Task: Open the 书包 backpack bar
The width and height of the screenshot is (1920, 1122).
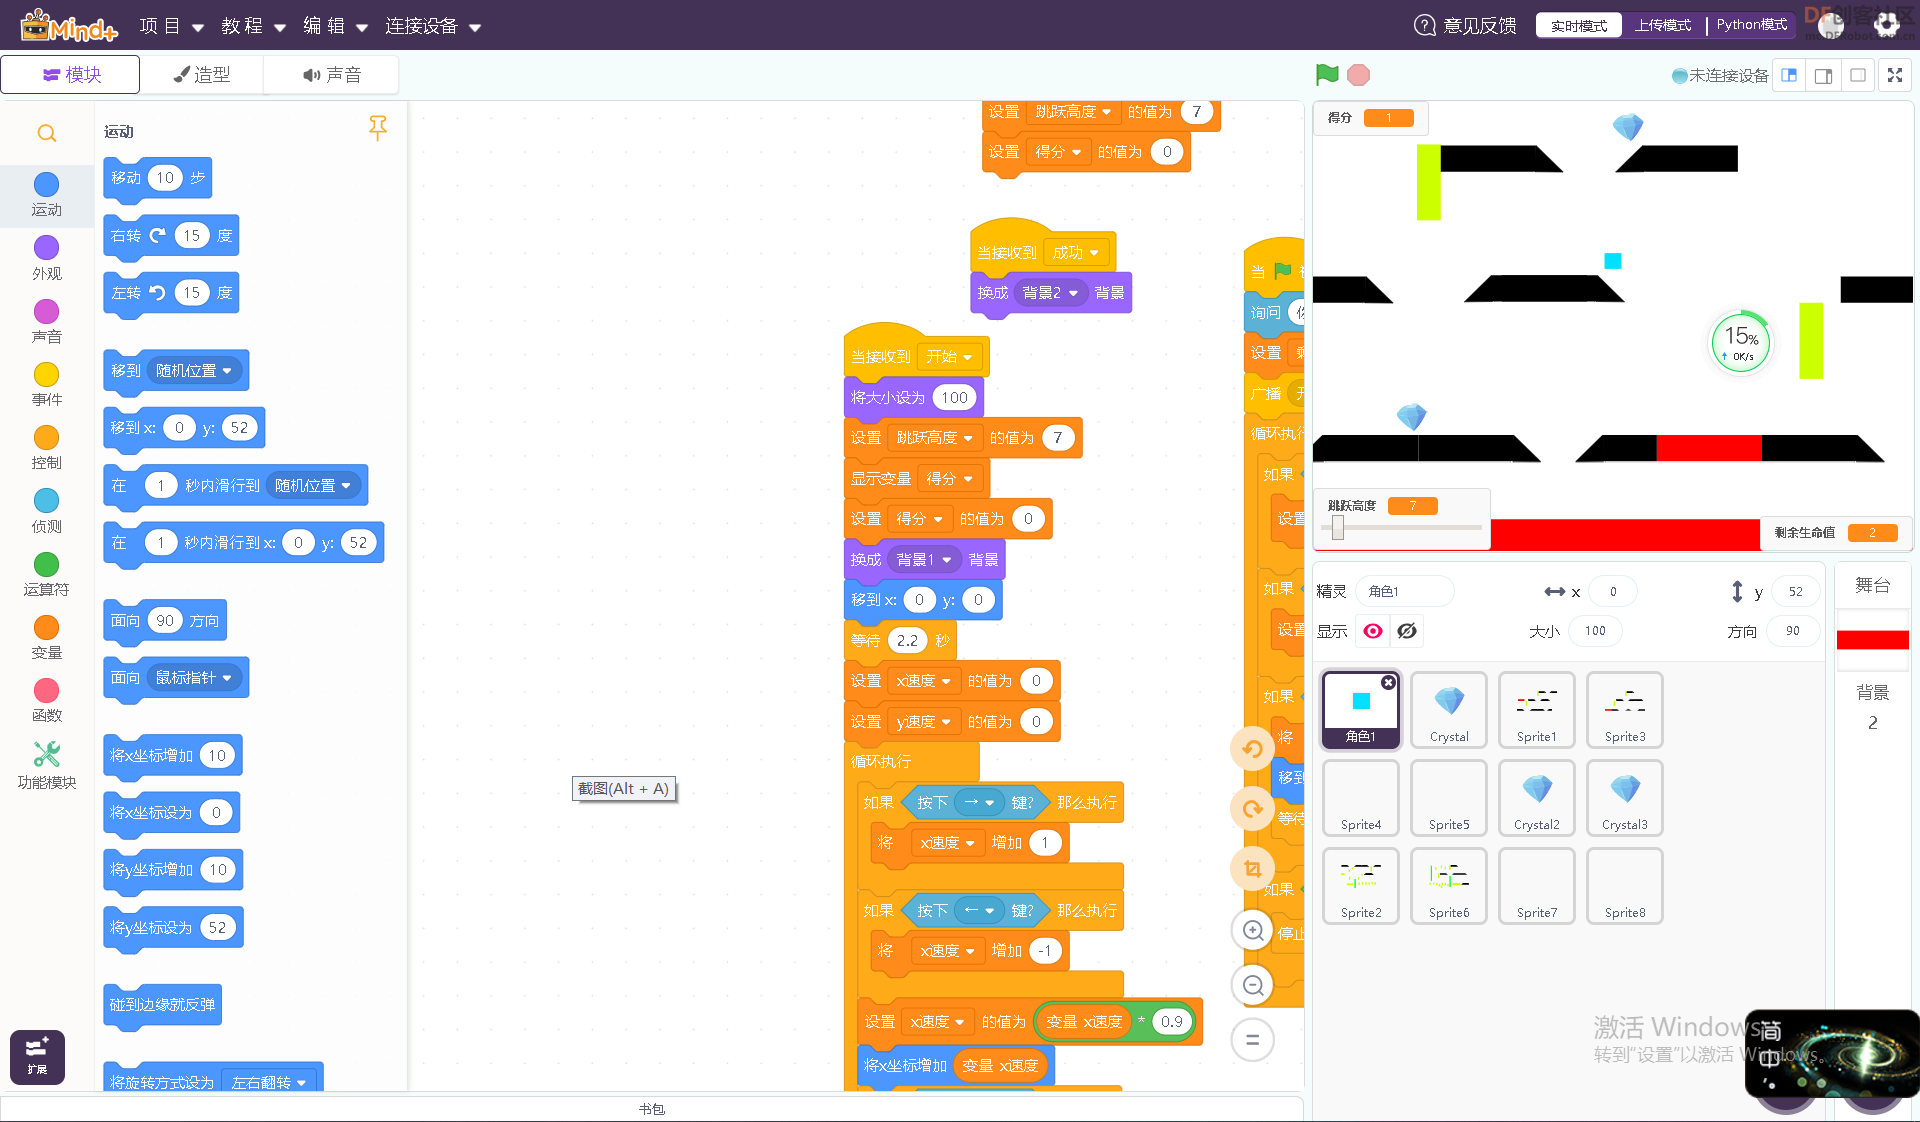Action: coord(652,1109)
